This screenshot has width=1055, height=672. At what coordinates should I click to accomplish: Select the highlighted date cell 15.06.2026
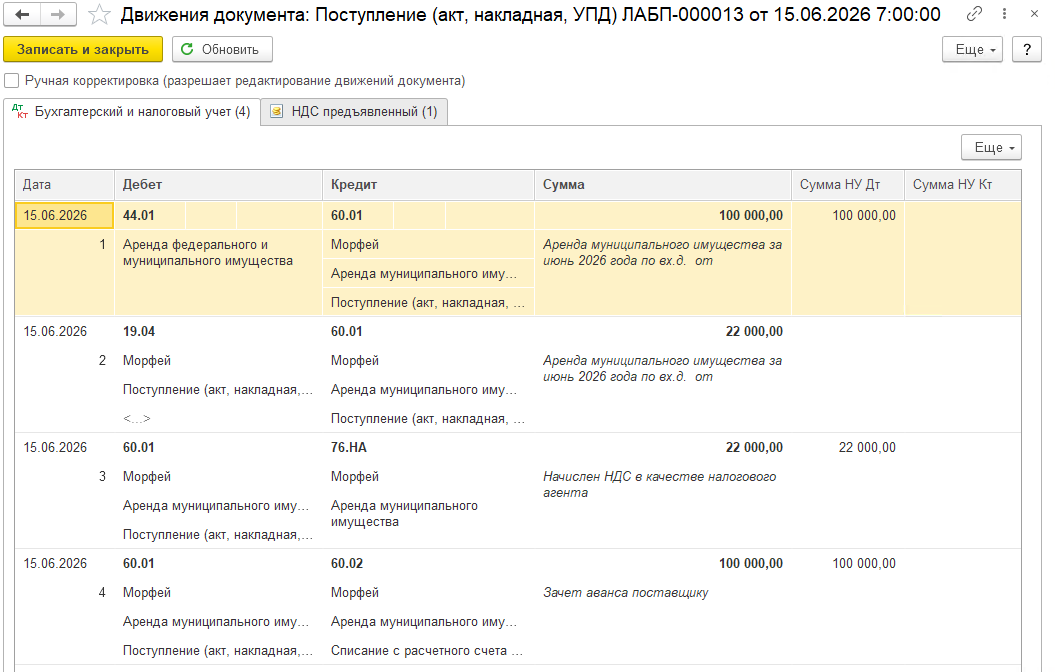(x=65, y=216)
